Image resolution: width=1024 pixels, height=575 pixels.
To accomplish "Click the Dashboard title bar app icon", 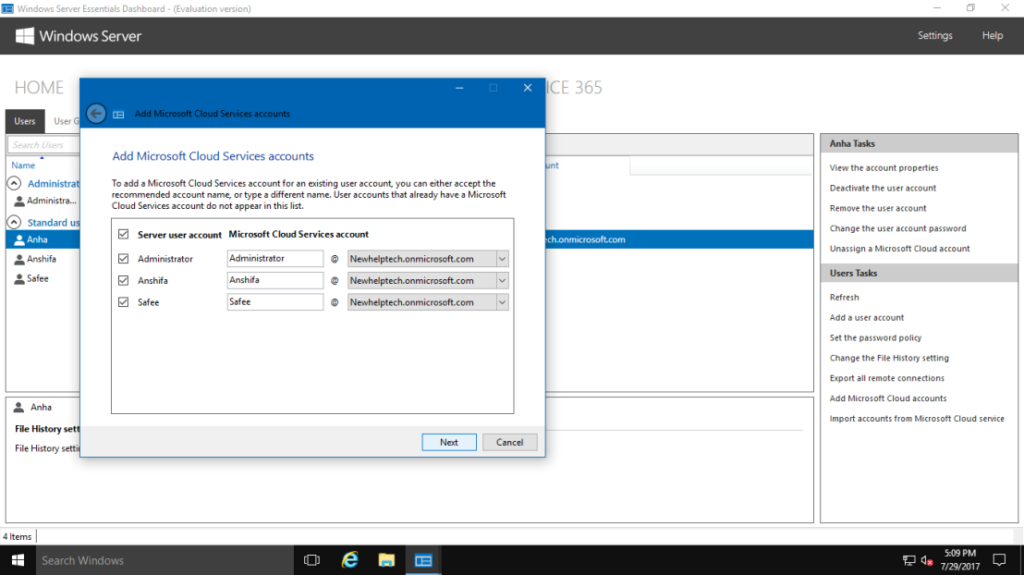I will [x=7, y=8].
